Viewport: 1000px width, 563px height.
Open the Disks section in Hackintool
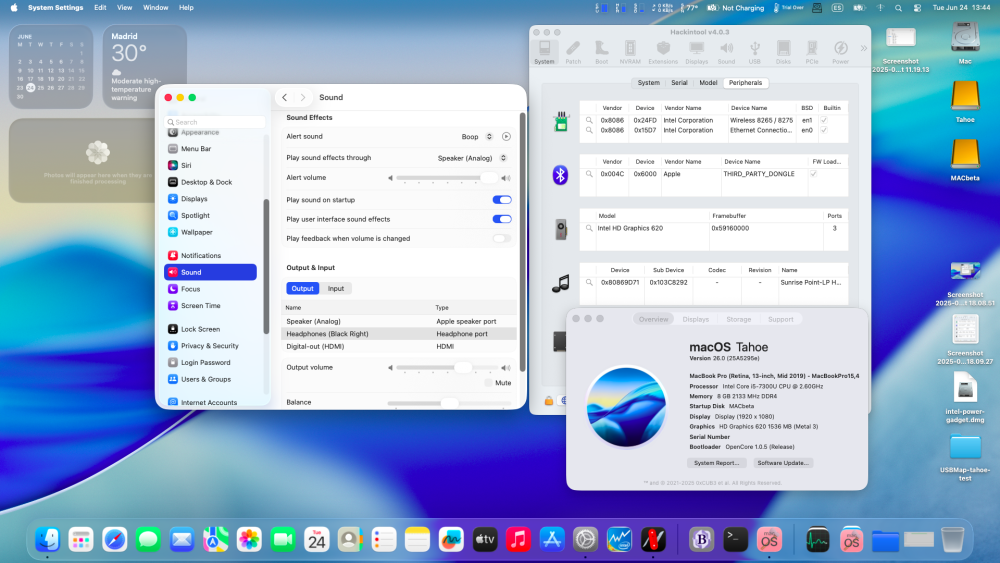point(783,52)
